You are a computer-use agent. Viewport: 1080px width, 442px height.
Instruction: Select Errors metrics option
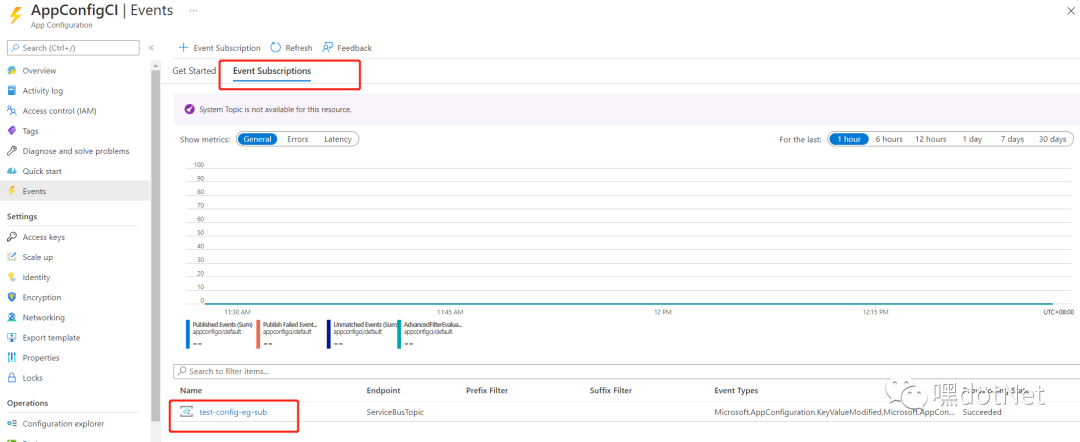pos(298,139)
